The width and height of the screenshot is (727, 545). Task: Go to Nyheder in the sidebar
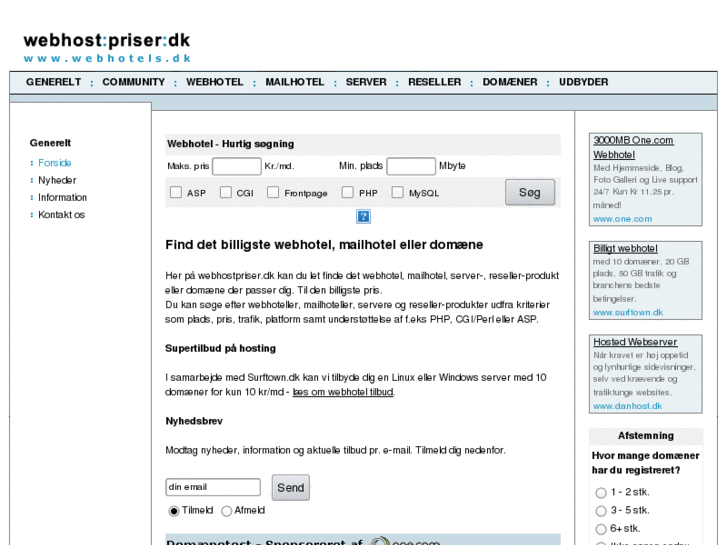coord(57,180)
